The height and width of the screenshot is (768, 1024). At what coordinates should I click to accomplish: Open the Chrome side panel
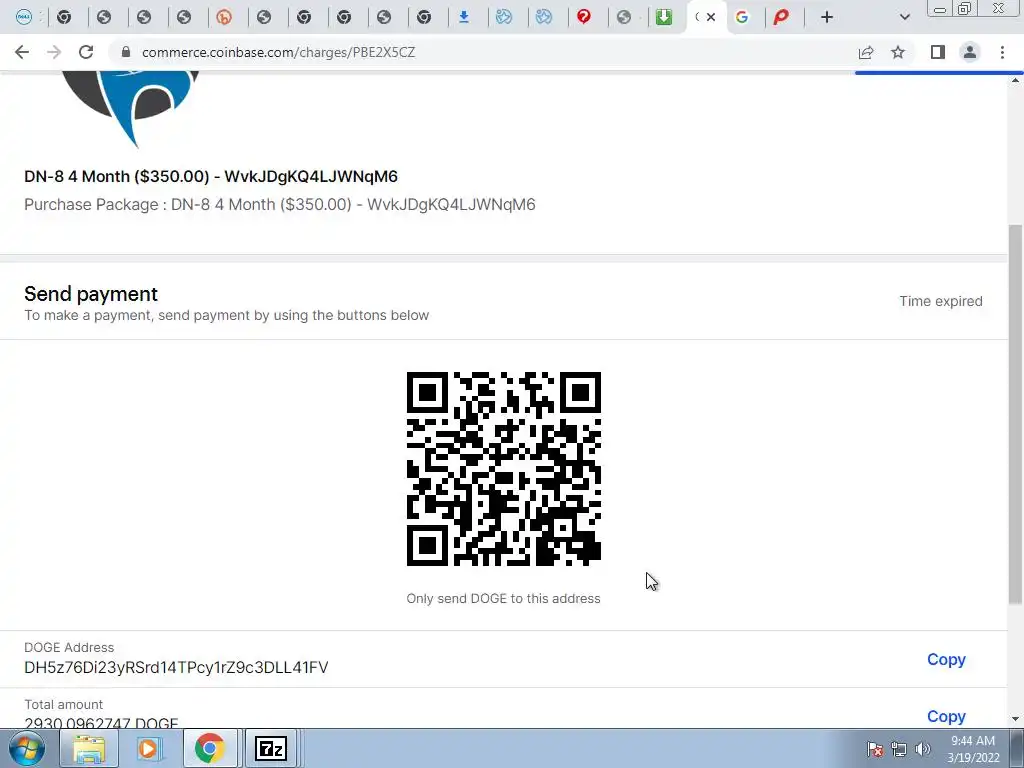938,52
